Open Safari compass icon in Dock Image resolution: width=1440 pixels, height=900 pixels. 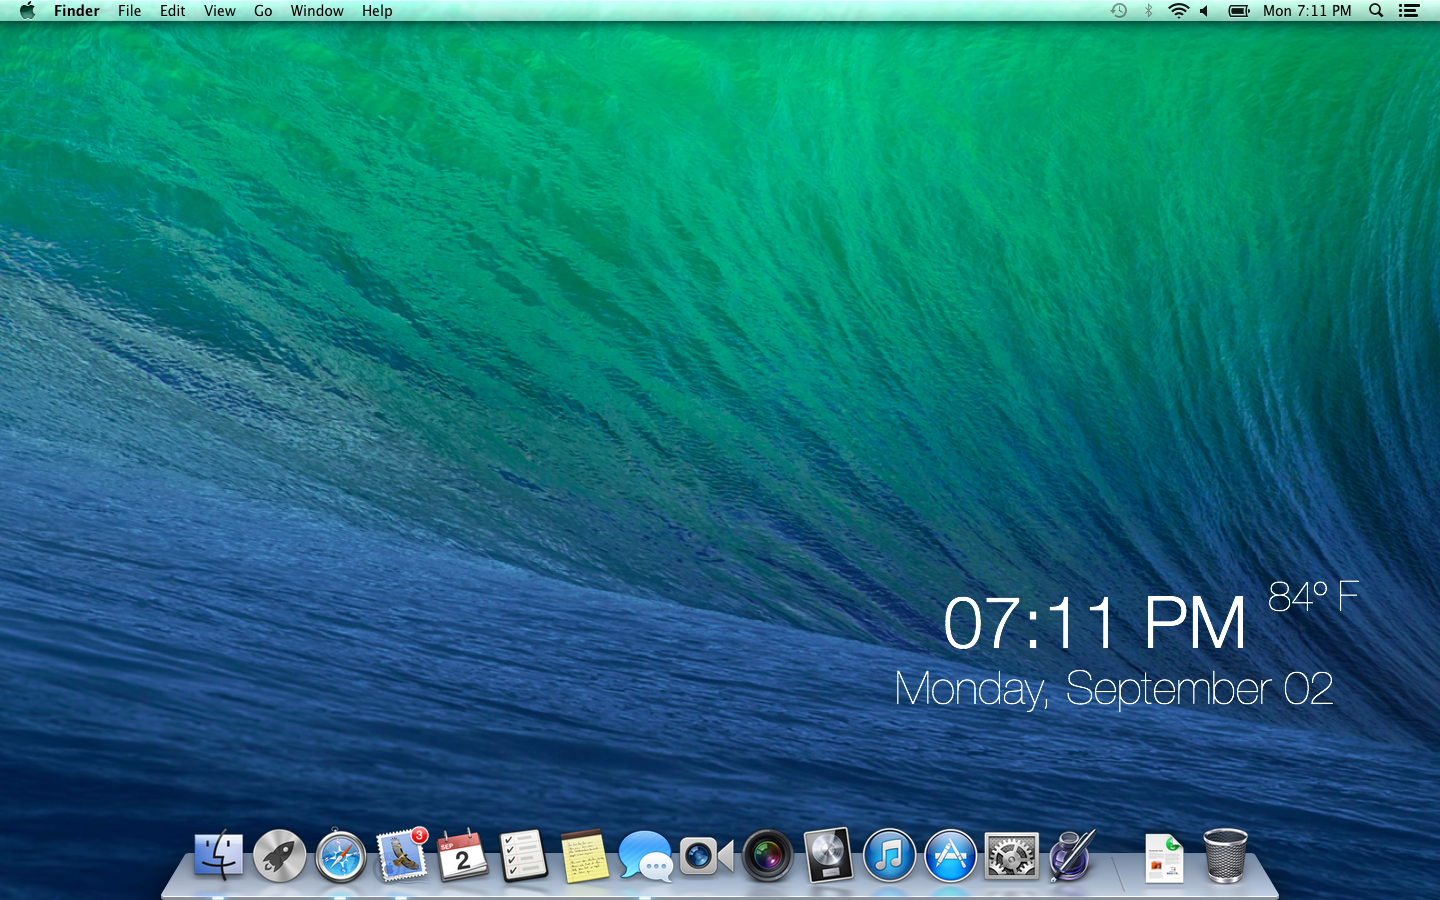(x=341, y=857)
